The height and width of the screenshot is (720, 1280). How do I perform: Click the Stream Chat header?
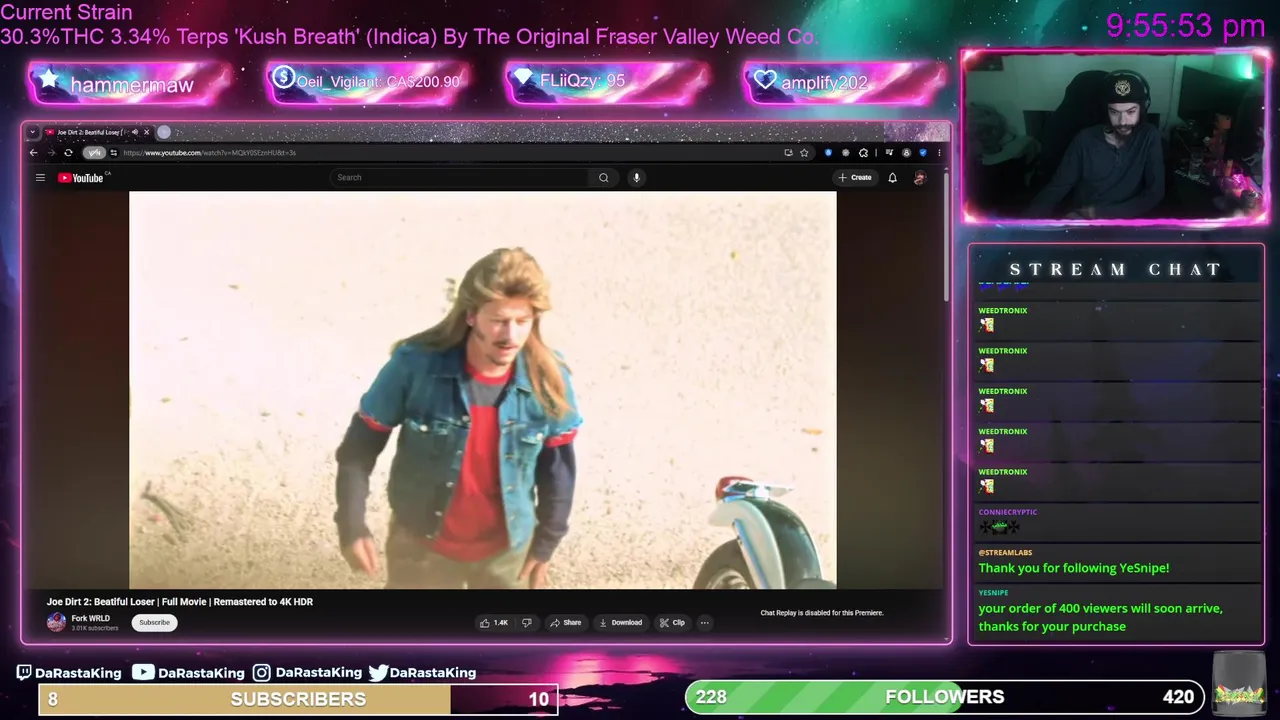1115,269
